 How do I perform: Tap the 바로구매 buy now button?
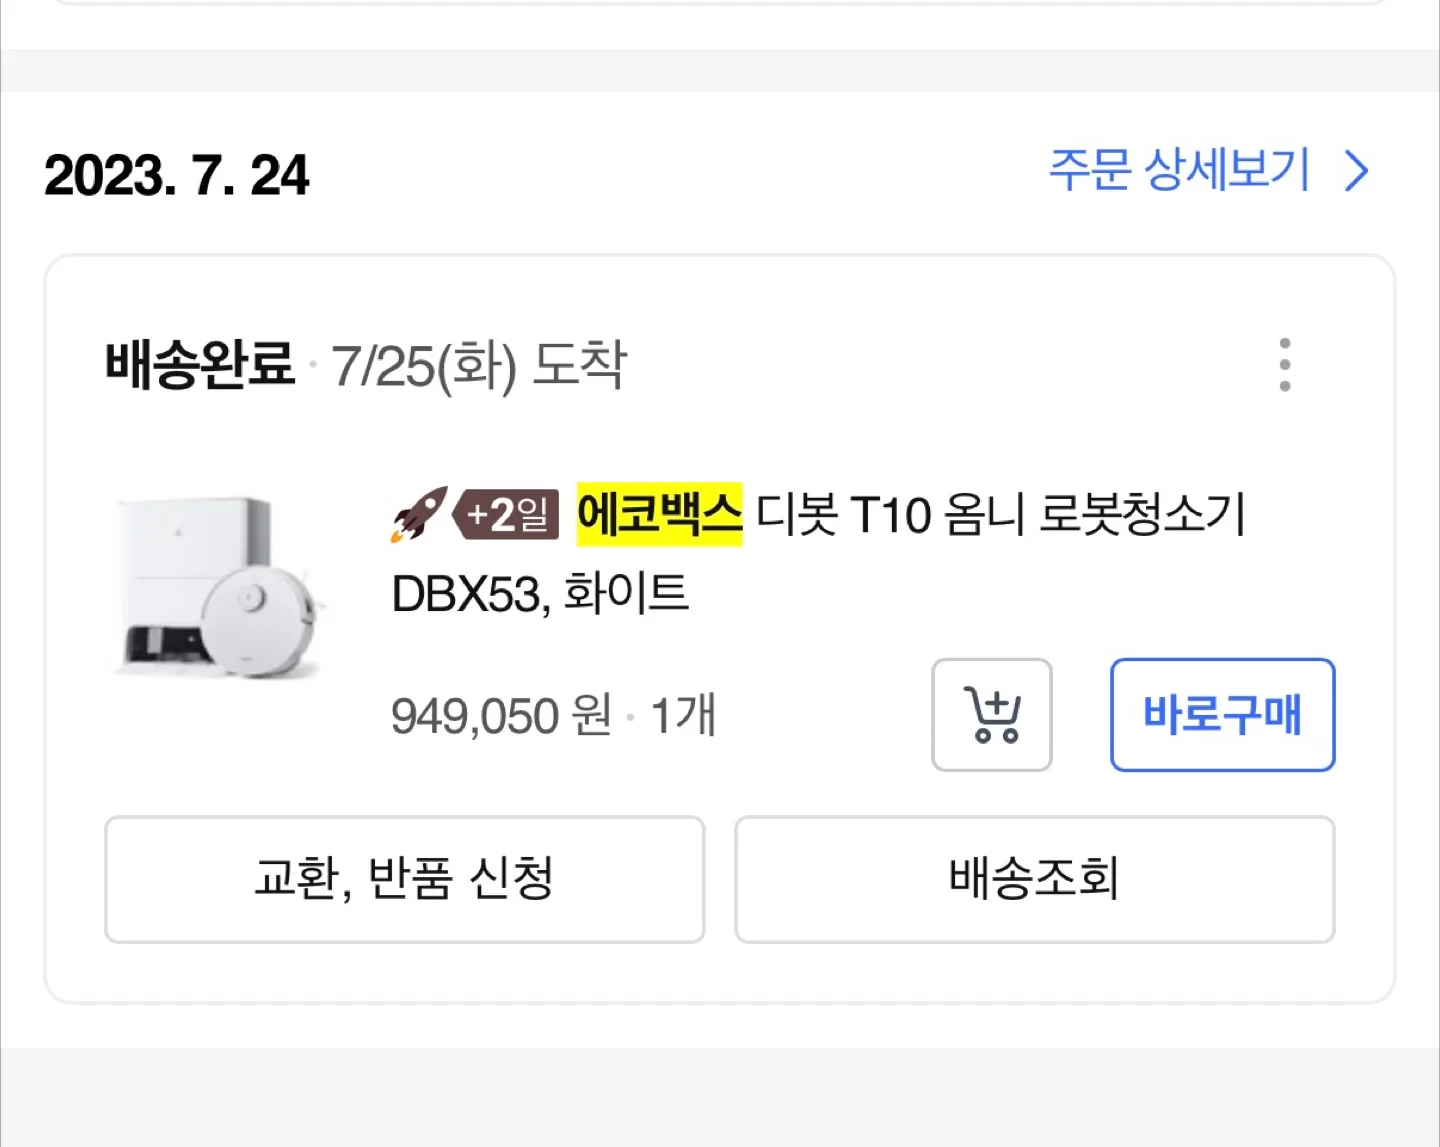(x=1223, y=715)
